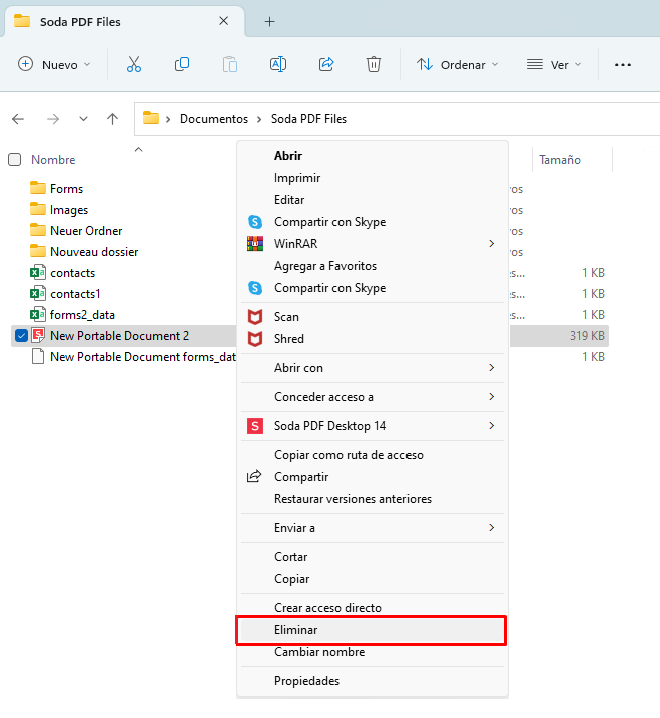Click the Copy icon in toolbar
660x718 pixels.
(182, 65)
